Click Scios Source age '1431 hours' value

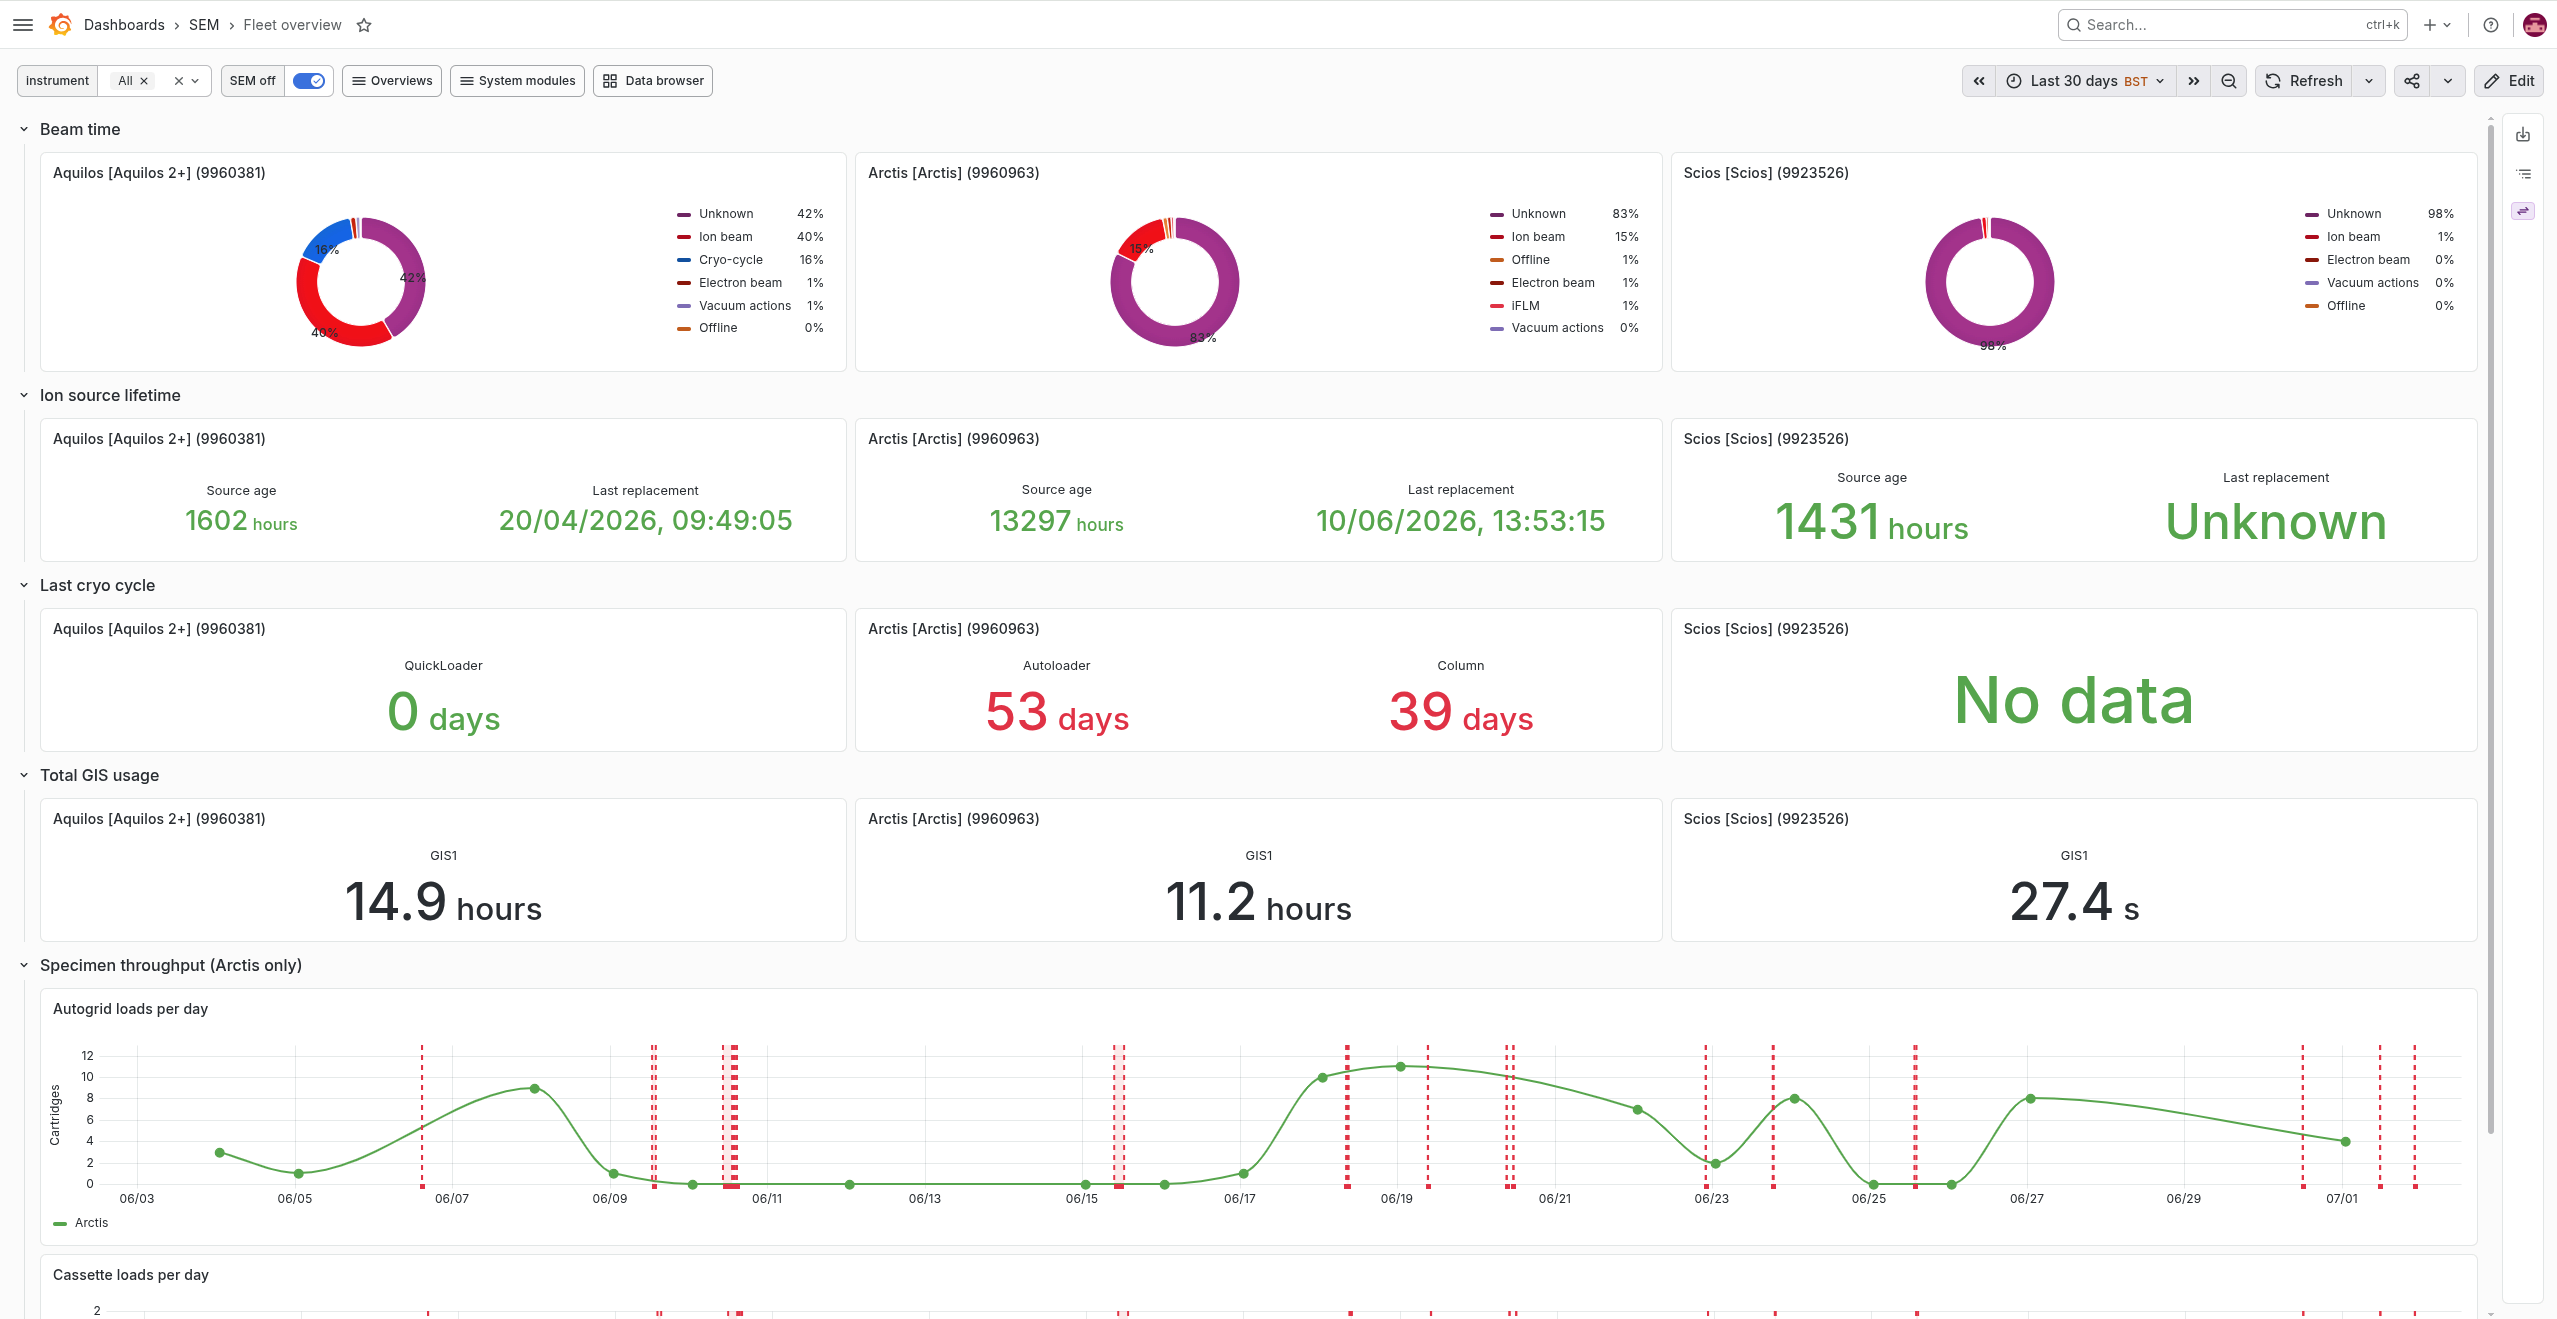coord(1872,522)
